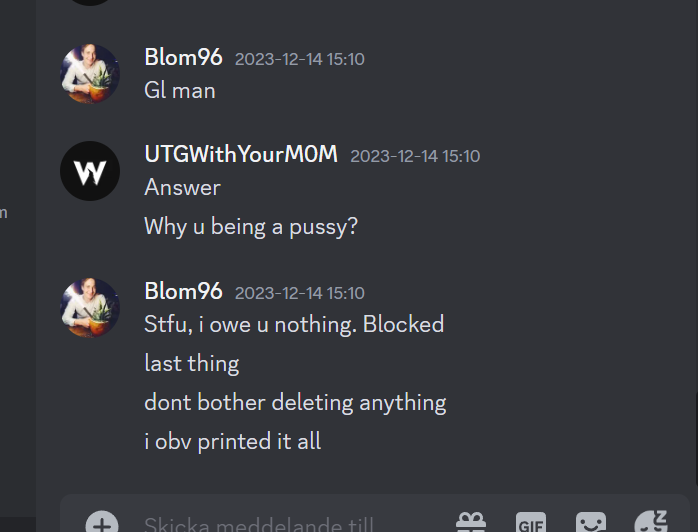
Task: Click the "Skicka meddelande till" message field
Action: (x=294, y=524)
